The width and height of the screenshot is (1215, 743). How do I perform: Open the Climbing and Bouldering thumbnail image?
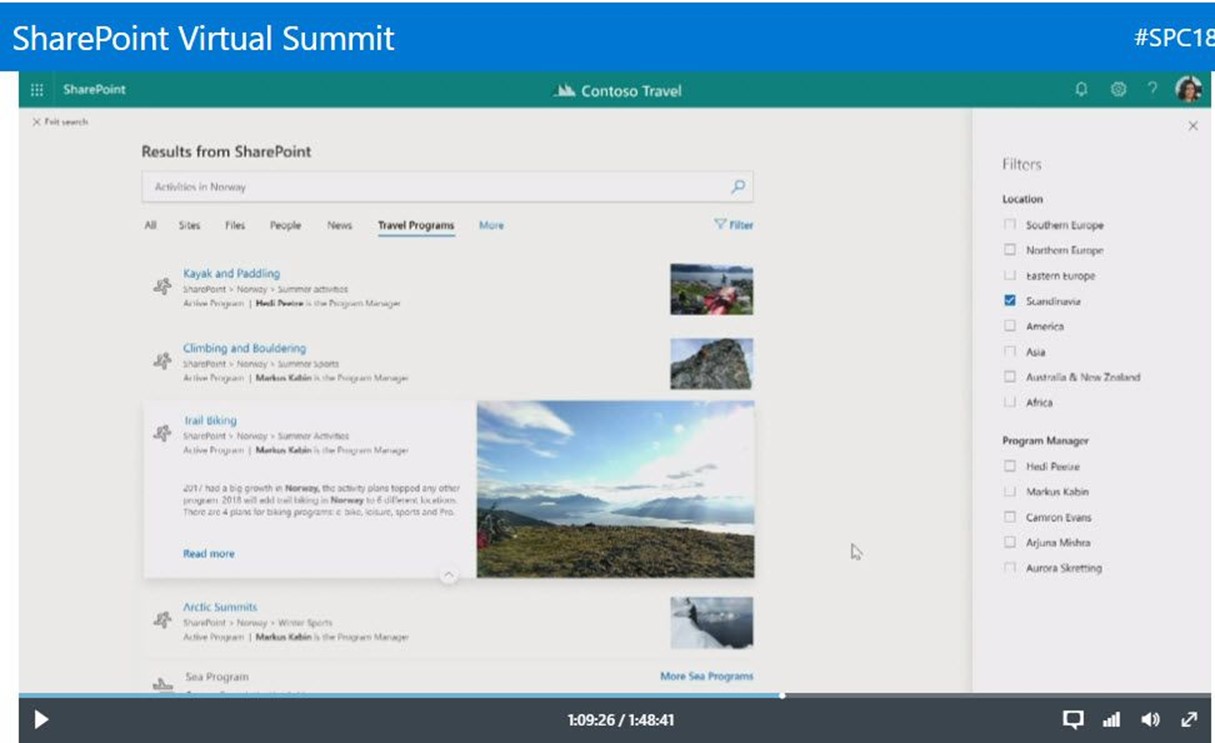pos(712,363)
